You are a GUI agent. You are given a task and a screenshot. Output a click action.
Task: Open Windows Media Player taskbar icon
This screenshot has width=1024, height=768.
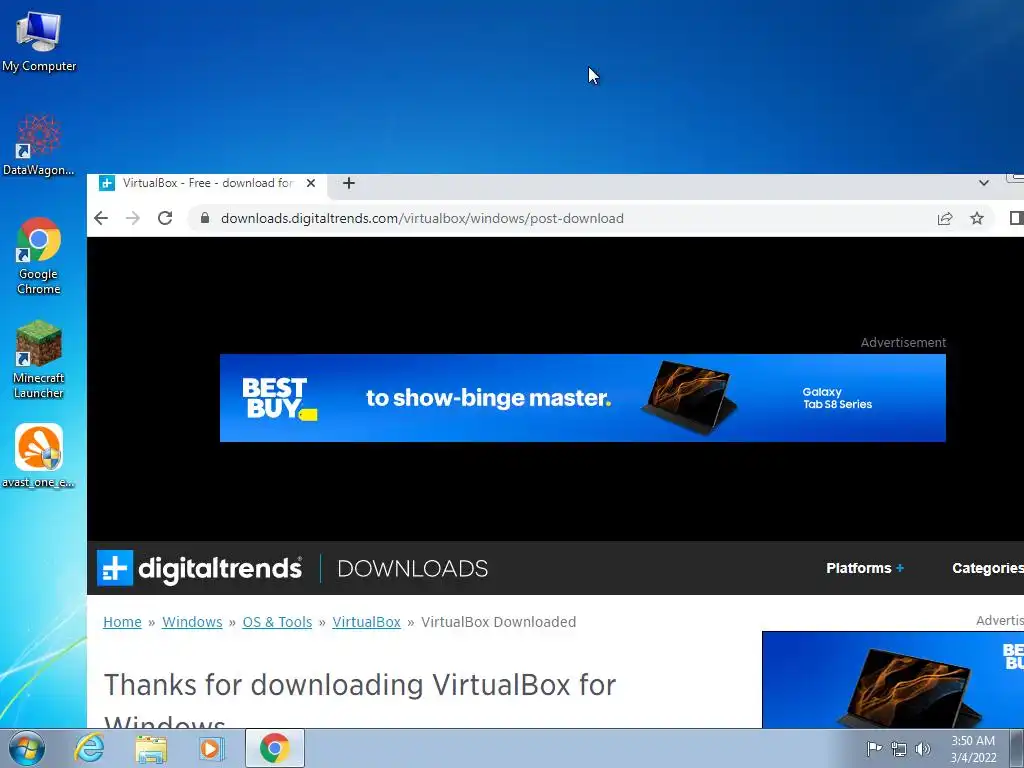click(x=210, y=748)
